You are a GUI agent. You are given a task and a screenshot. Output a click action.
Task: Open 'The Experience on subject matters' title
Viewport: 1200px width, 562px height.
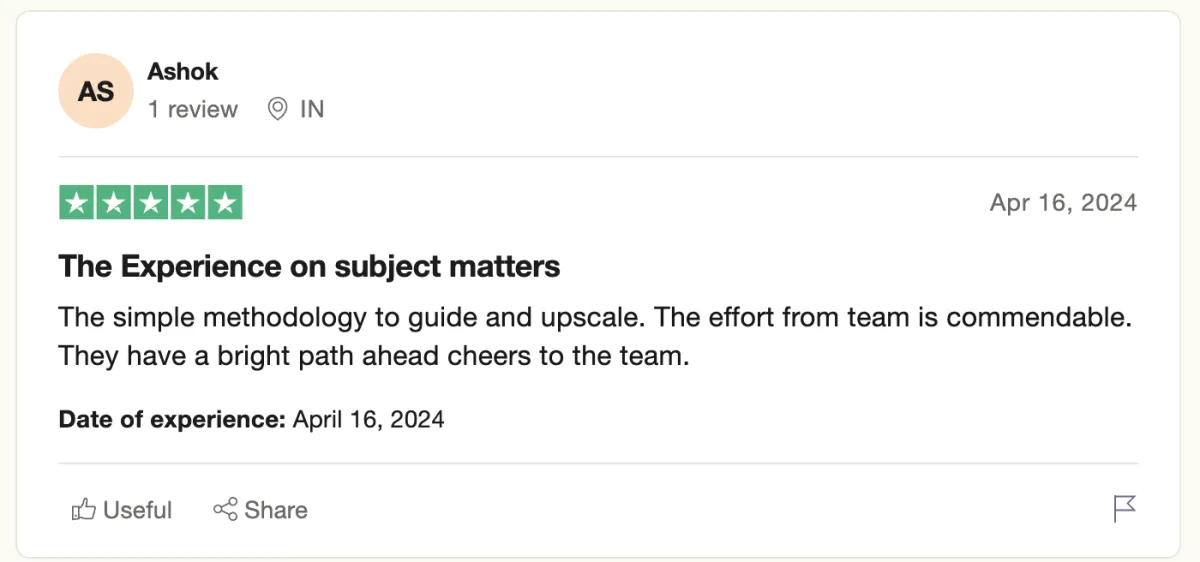(309, 267)
